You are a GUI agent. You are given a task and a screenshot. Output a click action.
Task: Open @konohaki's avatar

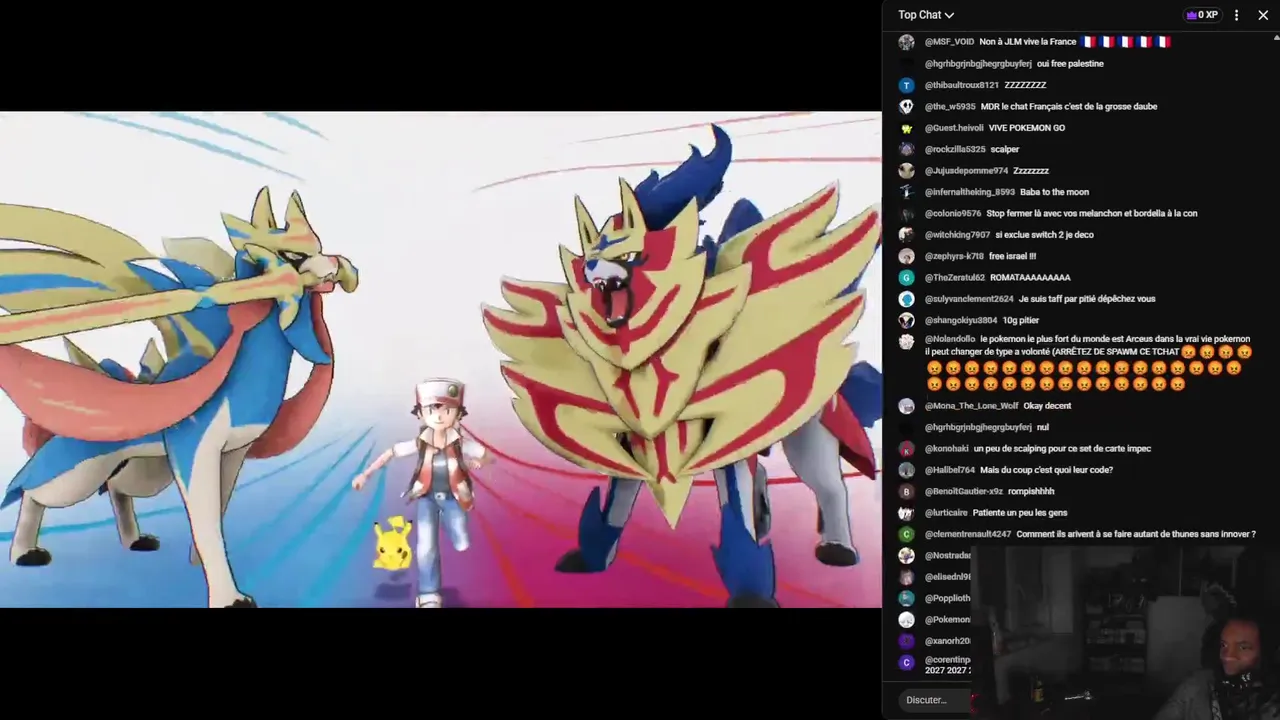(x=906, y=449)
